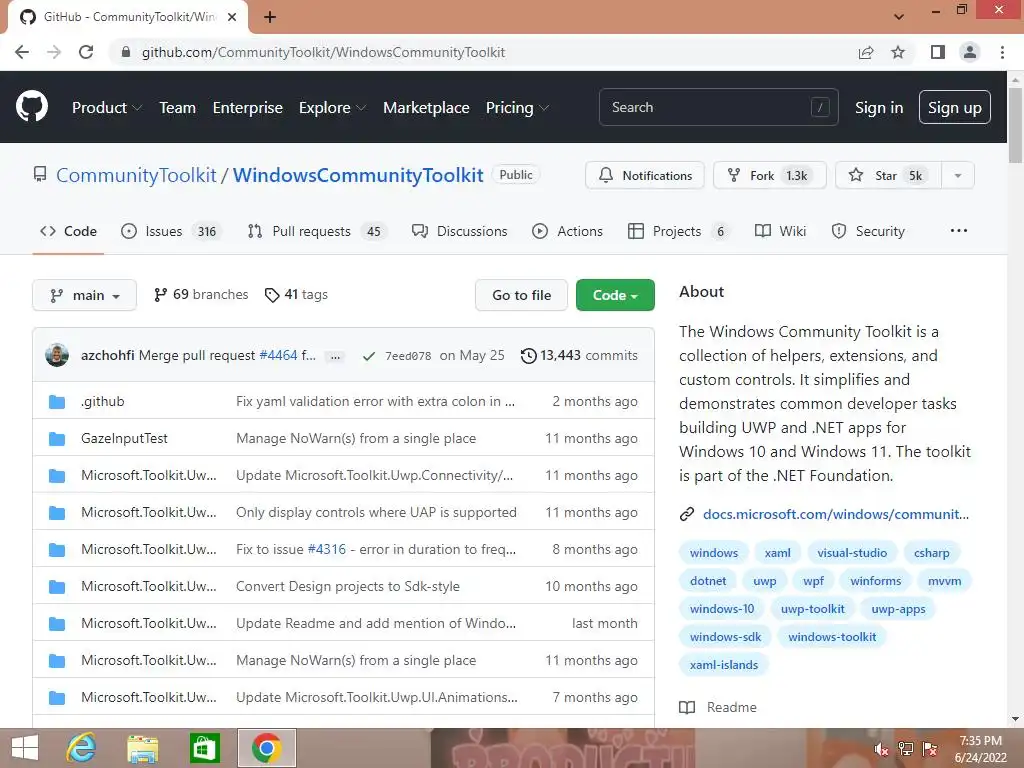The width and height of the screenshot is (1024, 768).
Task: Open the Discussions tab
Action: point(459,231)
